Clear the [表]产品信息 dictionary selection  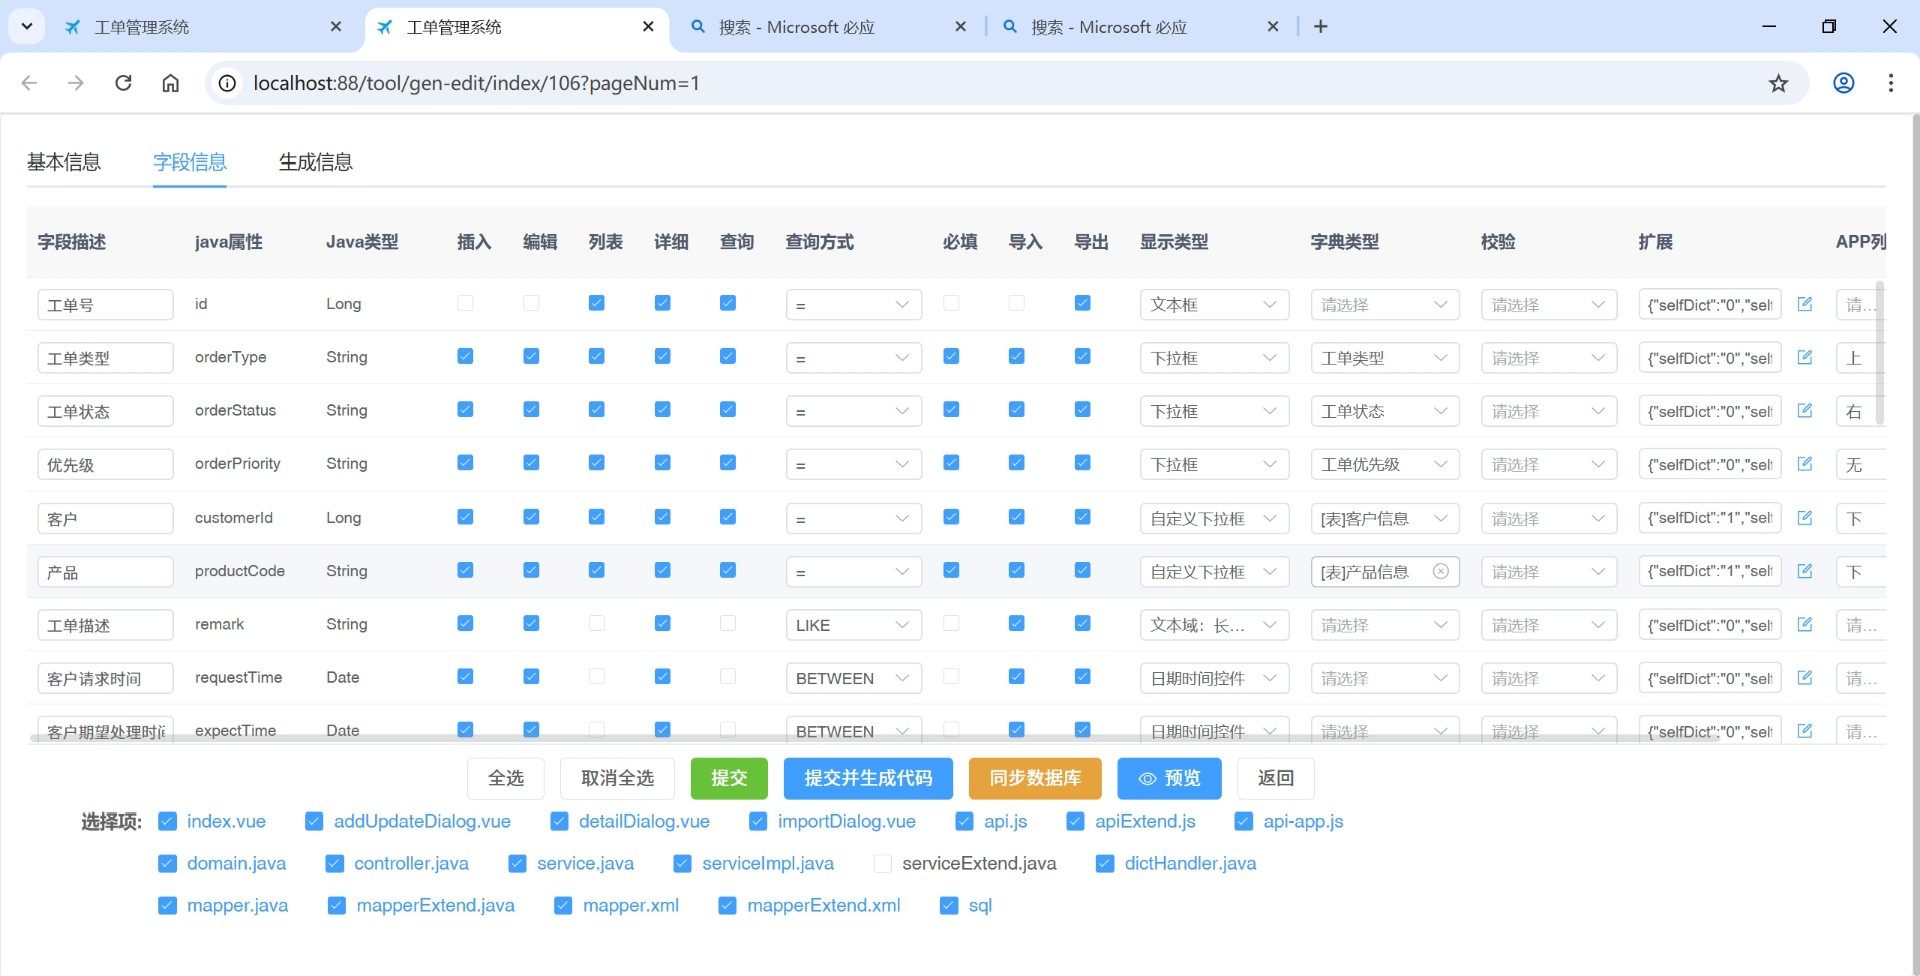pyautogui.click(x=1440, y=571)
